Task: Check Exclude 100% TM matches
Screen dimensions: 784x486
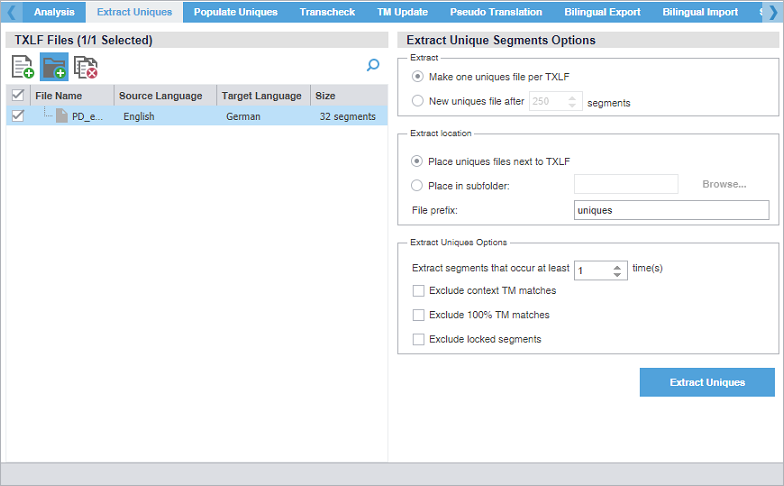Action: (x=418, y=315)
